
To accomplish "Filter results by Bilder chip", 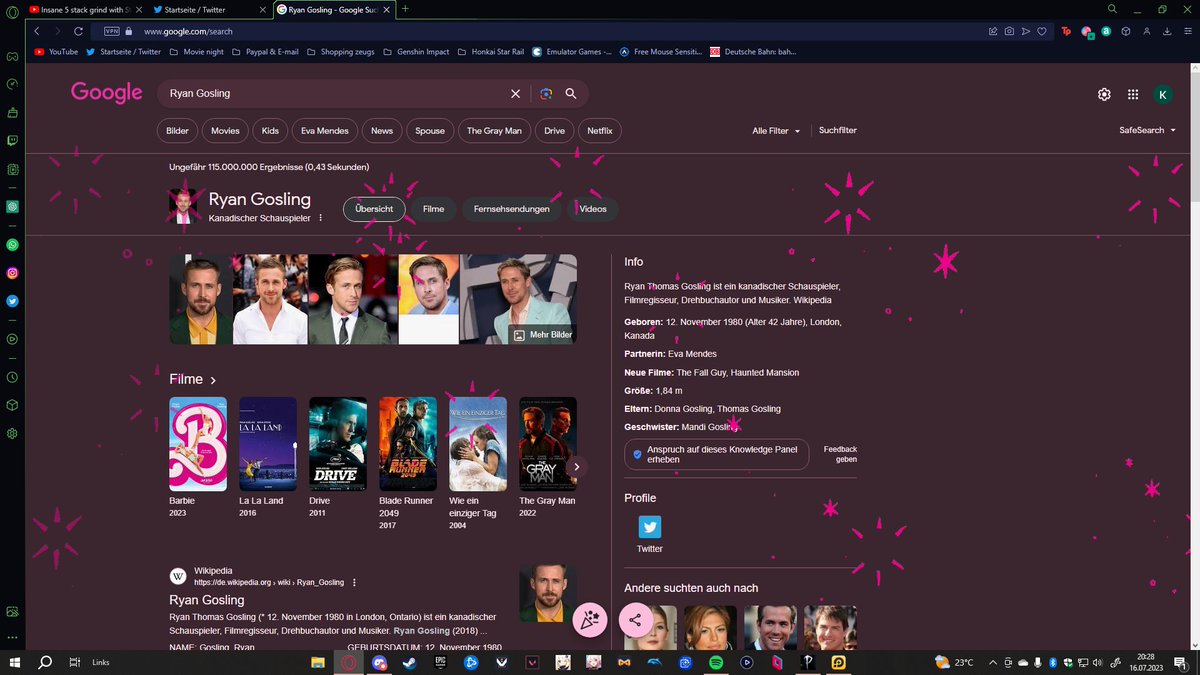I will point(177,131).
